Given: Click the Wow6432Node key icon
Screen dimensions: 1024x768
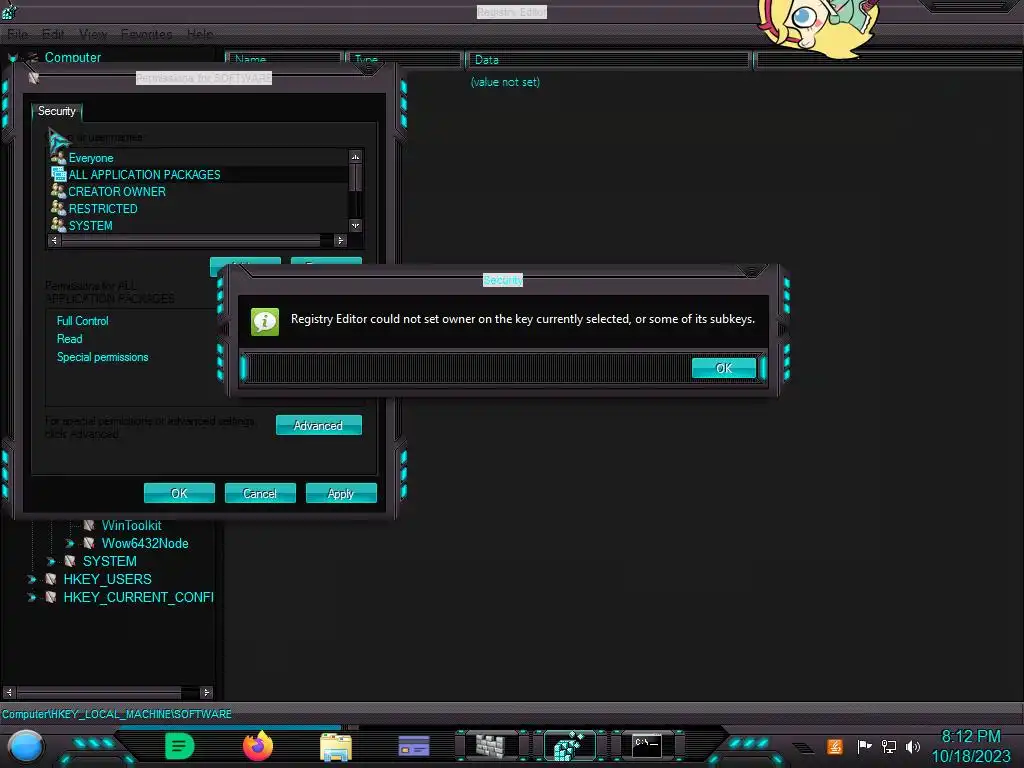Looking at the screenshot, I should (89, 543).
